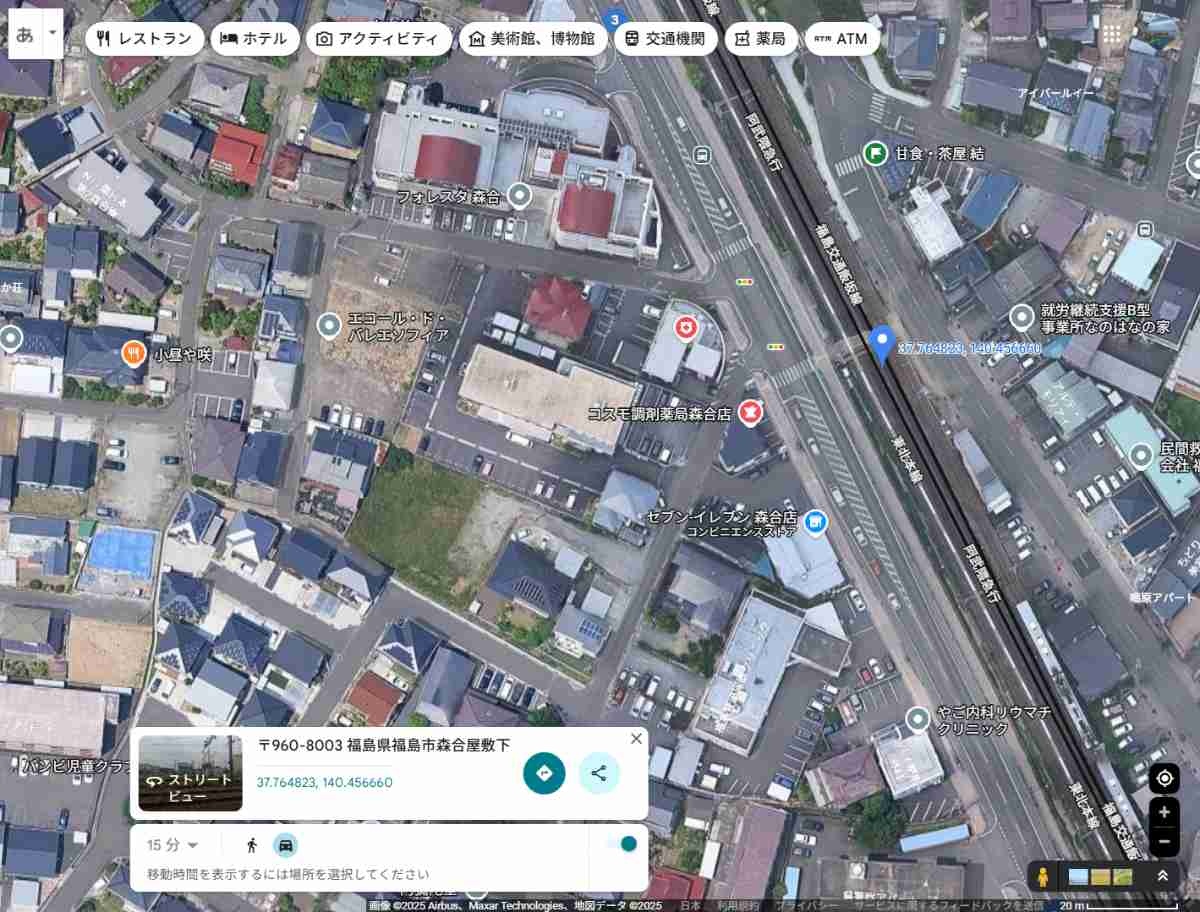Zoom out with the minus button
Viewport: 1200px width, 912px height.
[1164, 843]
